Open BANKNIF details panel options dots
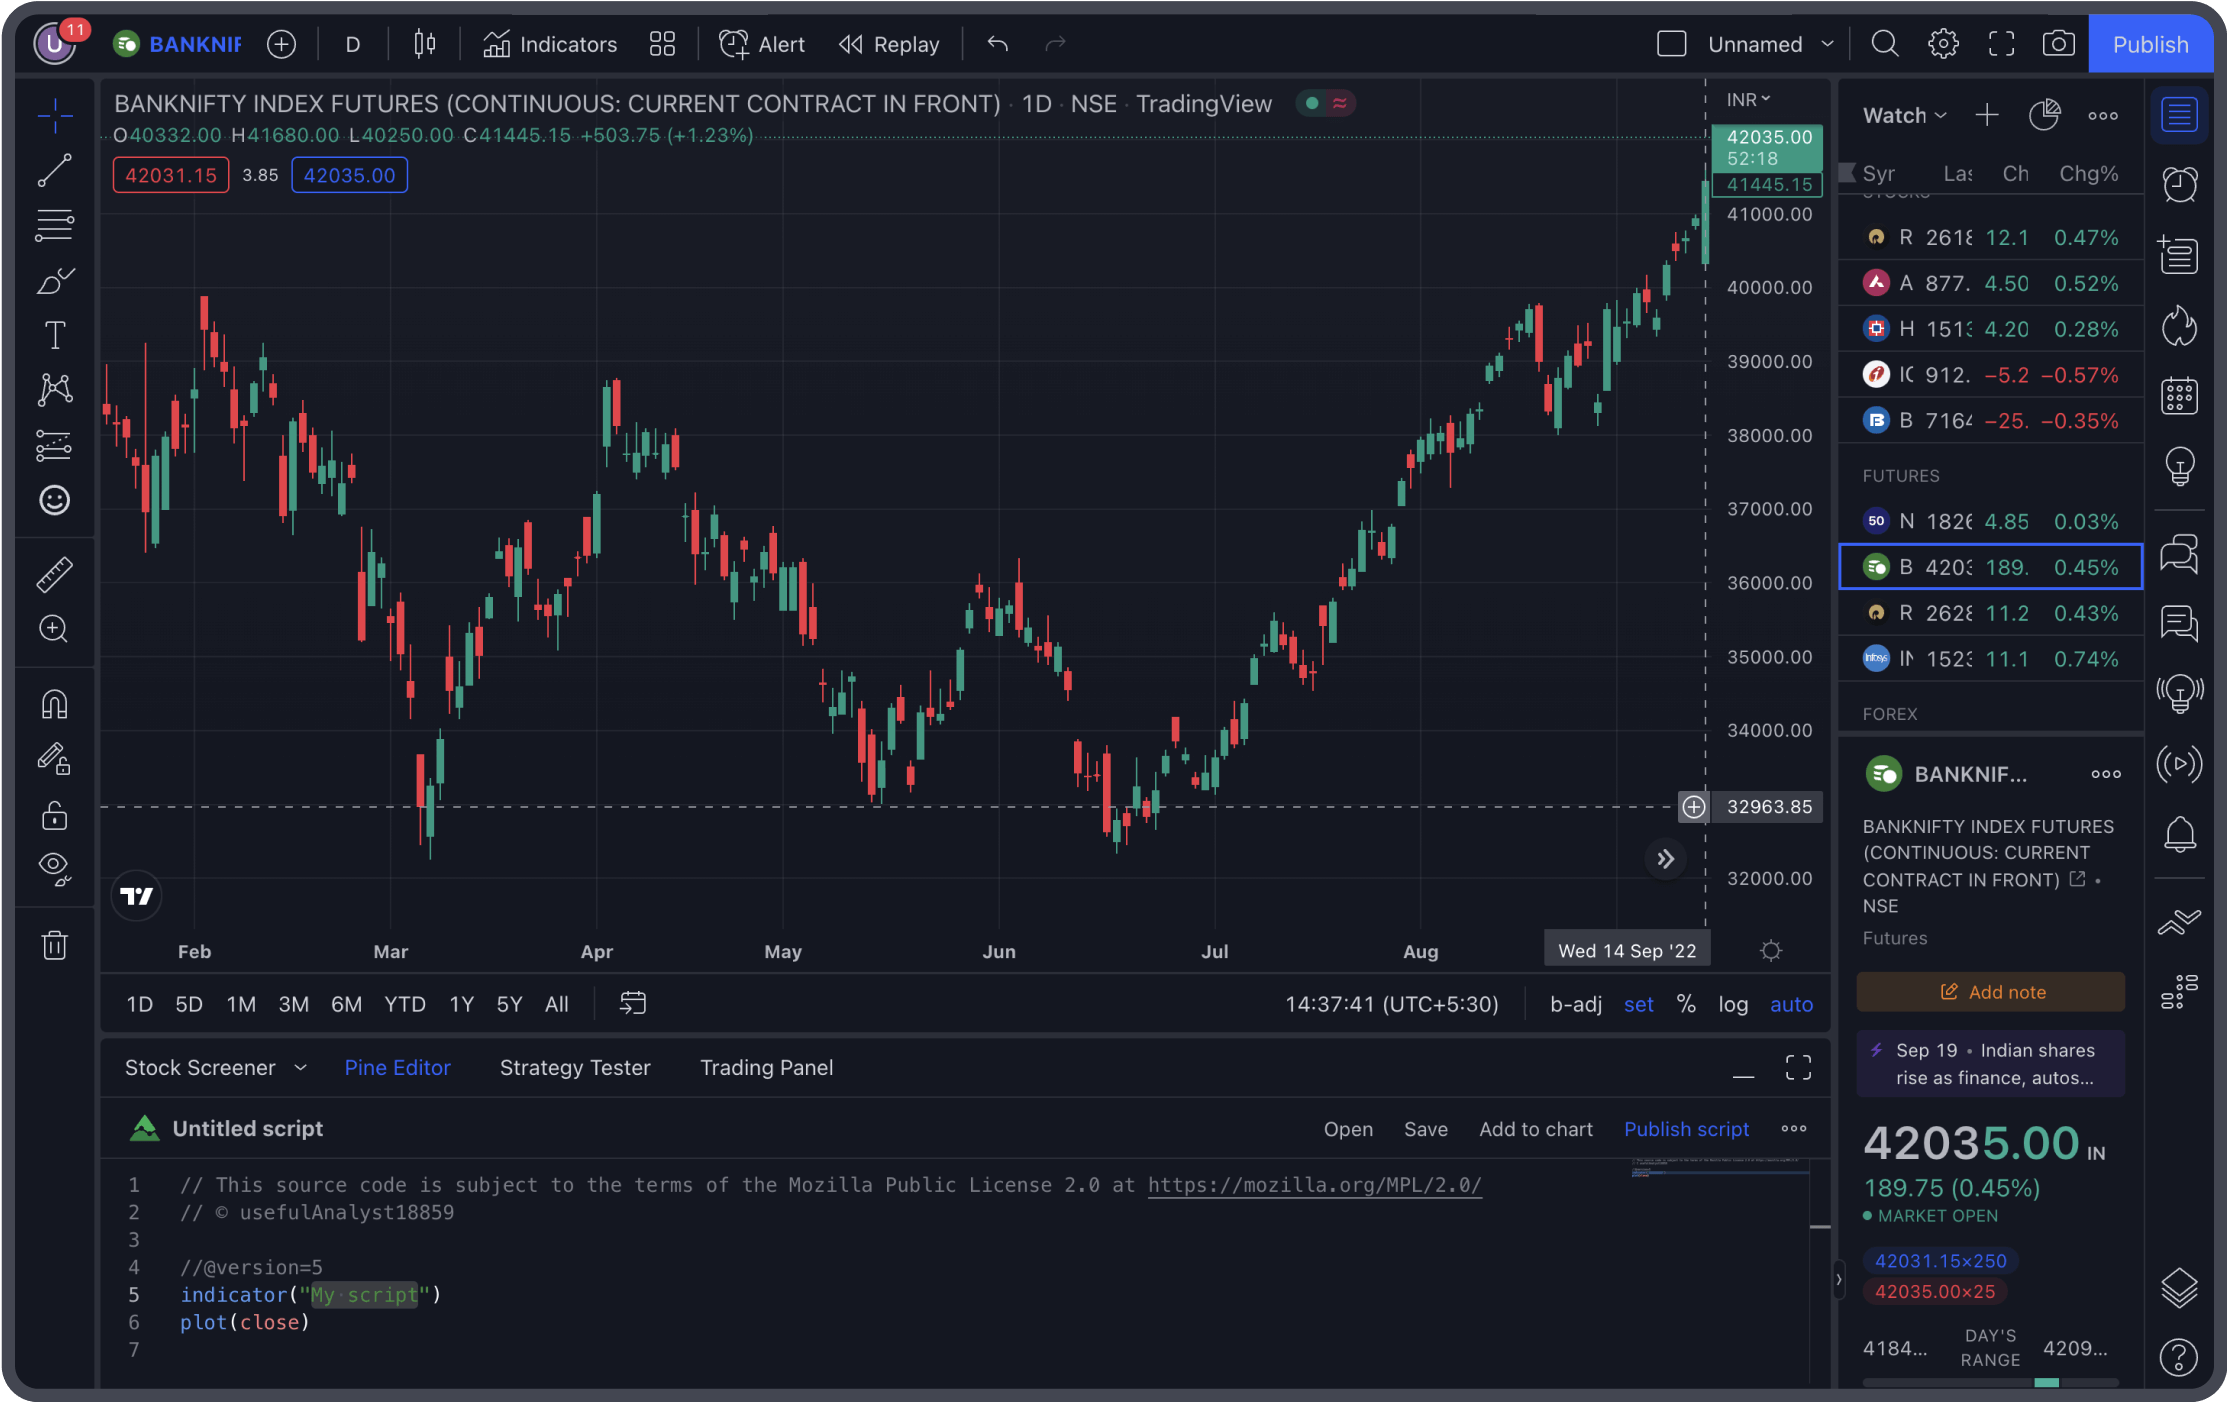The image size is (2227, 1402). tap(2105, 774)
